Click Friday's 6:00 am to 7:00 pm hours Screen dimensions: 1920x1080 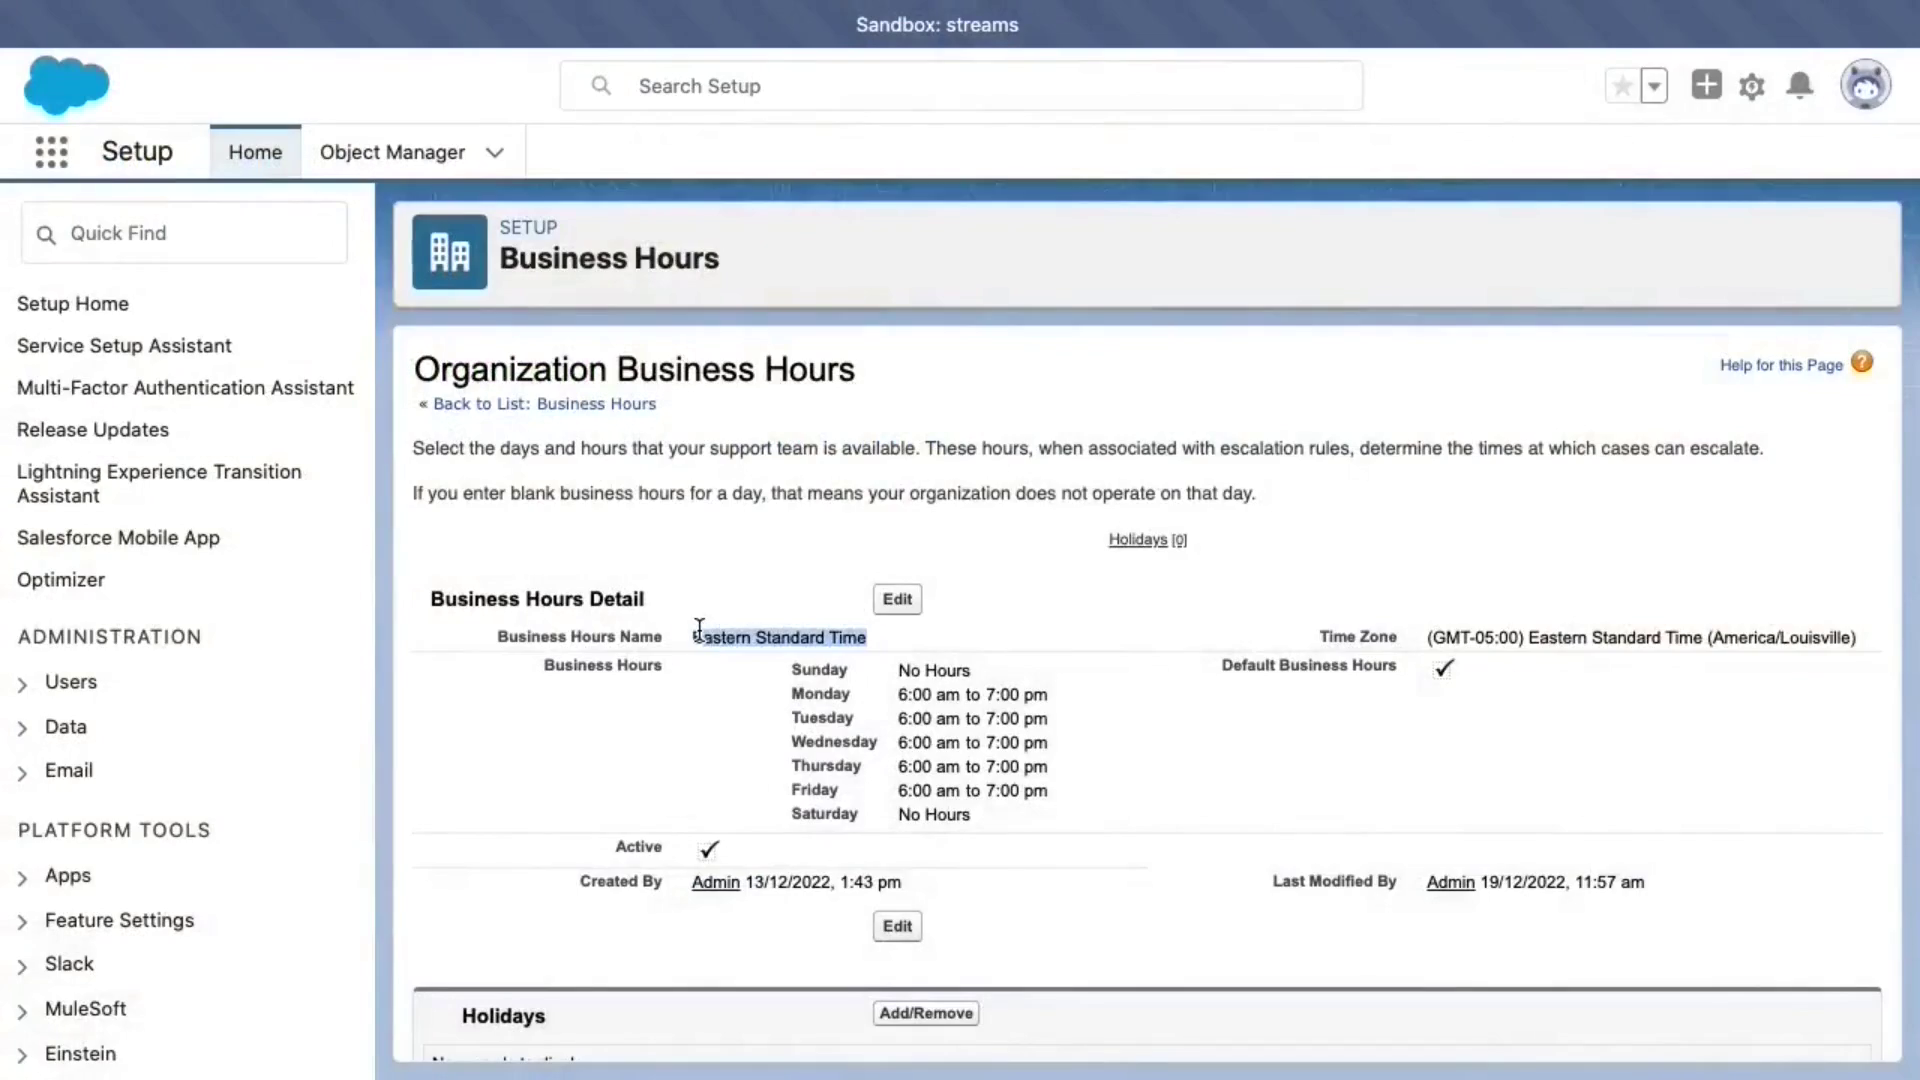972,790
